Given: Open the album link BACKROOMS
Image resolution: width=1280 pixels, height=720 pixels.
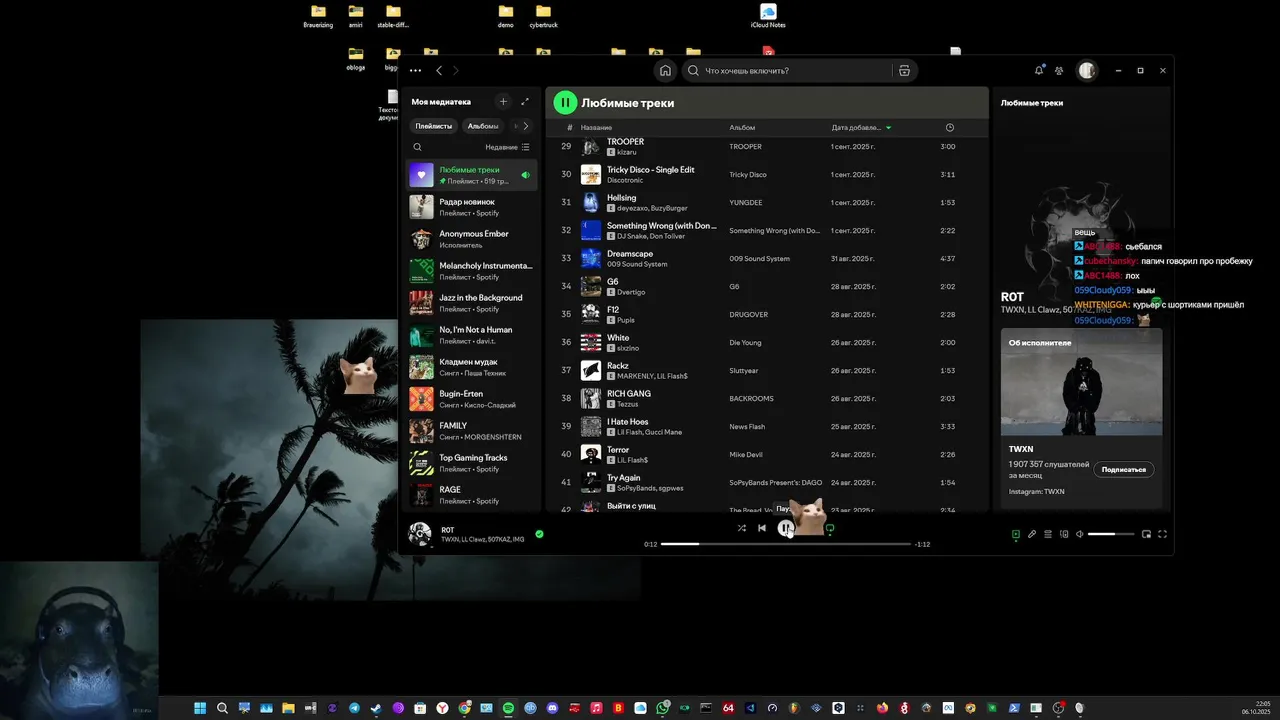Looking at the screenshot, I should (751, 398).
